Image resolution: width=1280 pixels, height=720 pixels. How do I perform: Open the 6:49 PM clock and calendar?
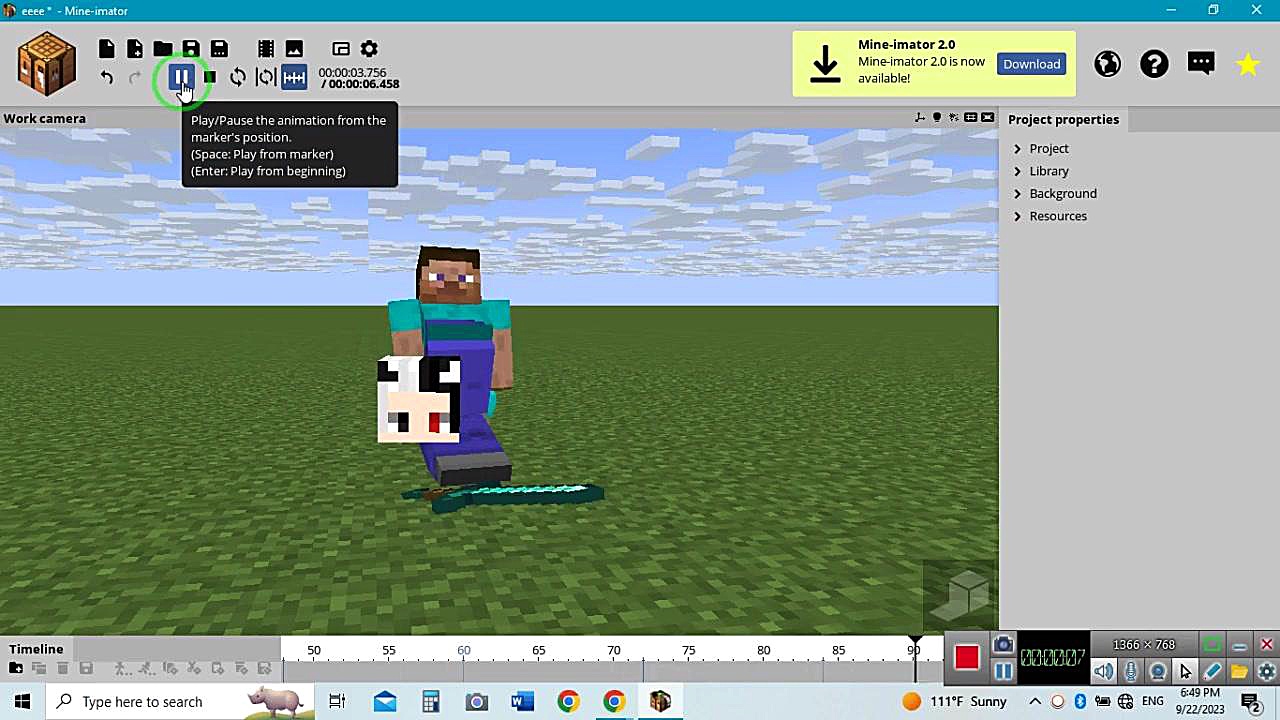pyautogui.click(x=1199, y=701)
